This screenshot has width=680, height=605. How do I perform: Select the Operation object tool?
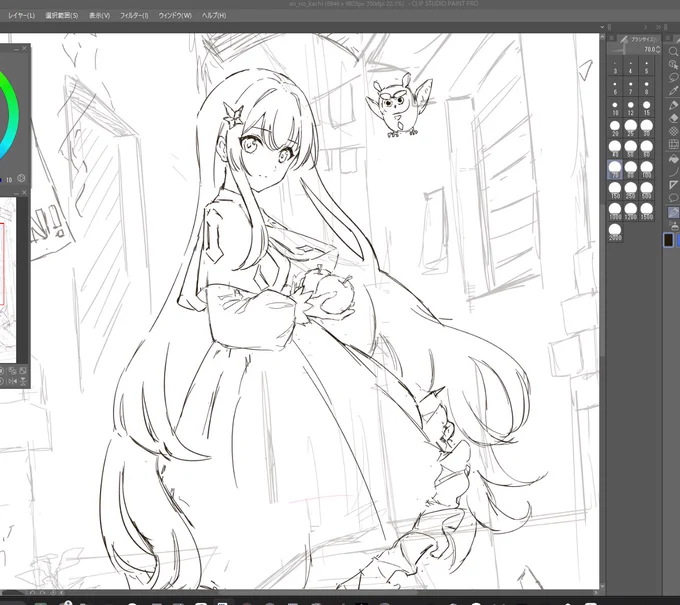[x=673, y=65]
